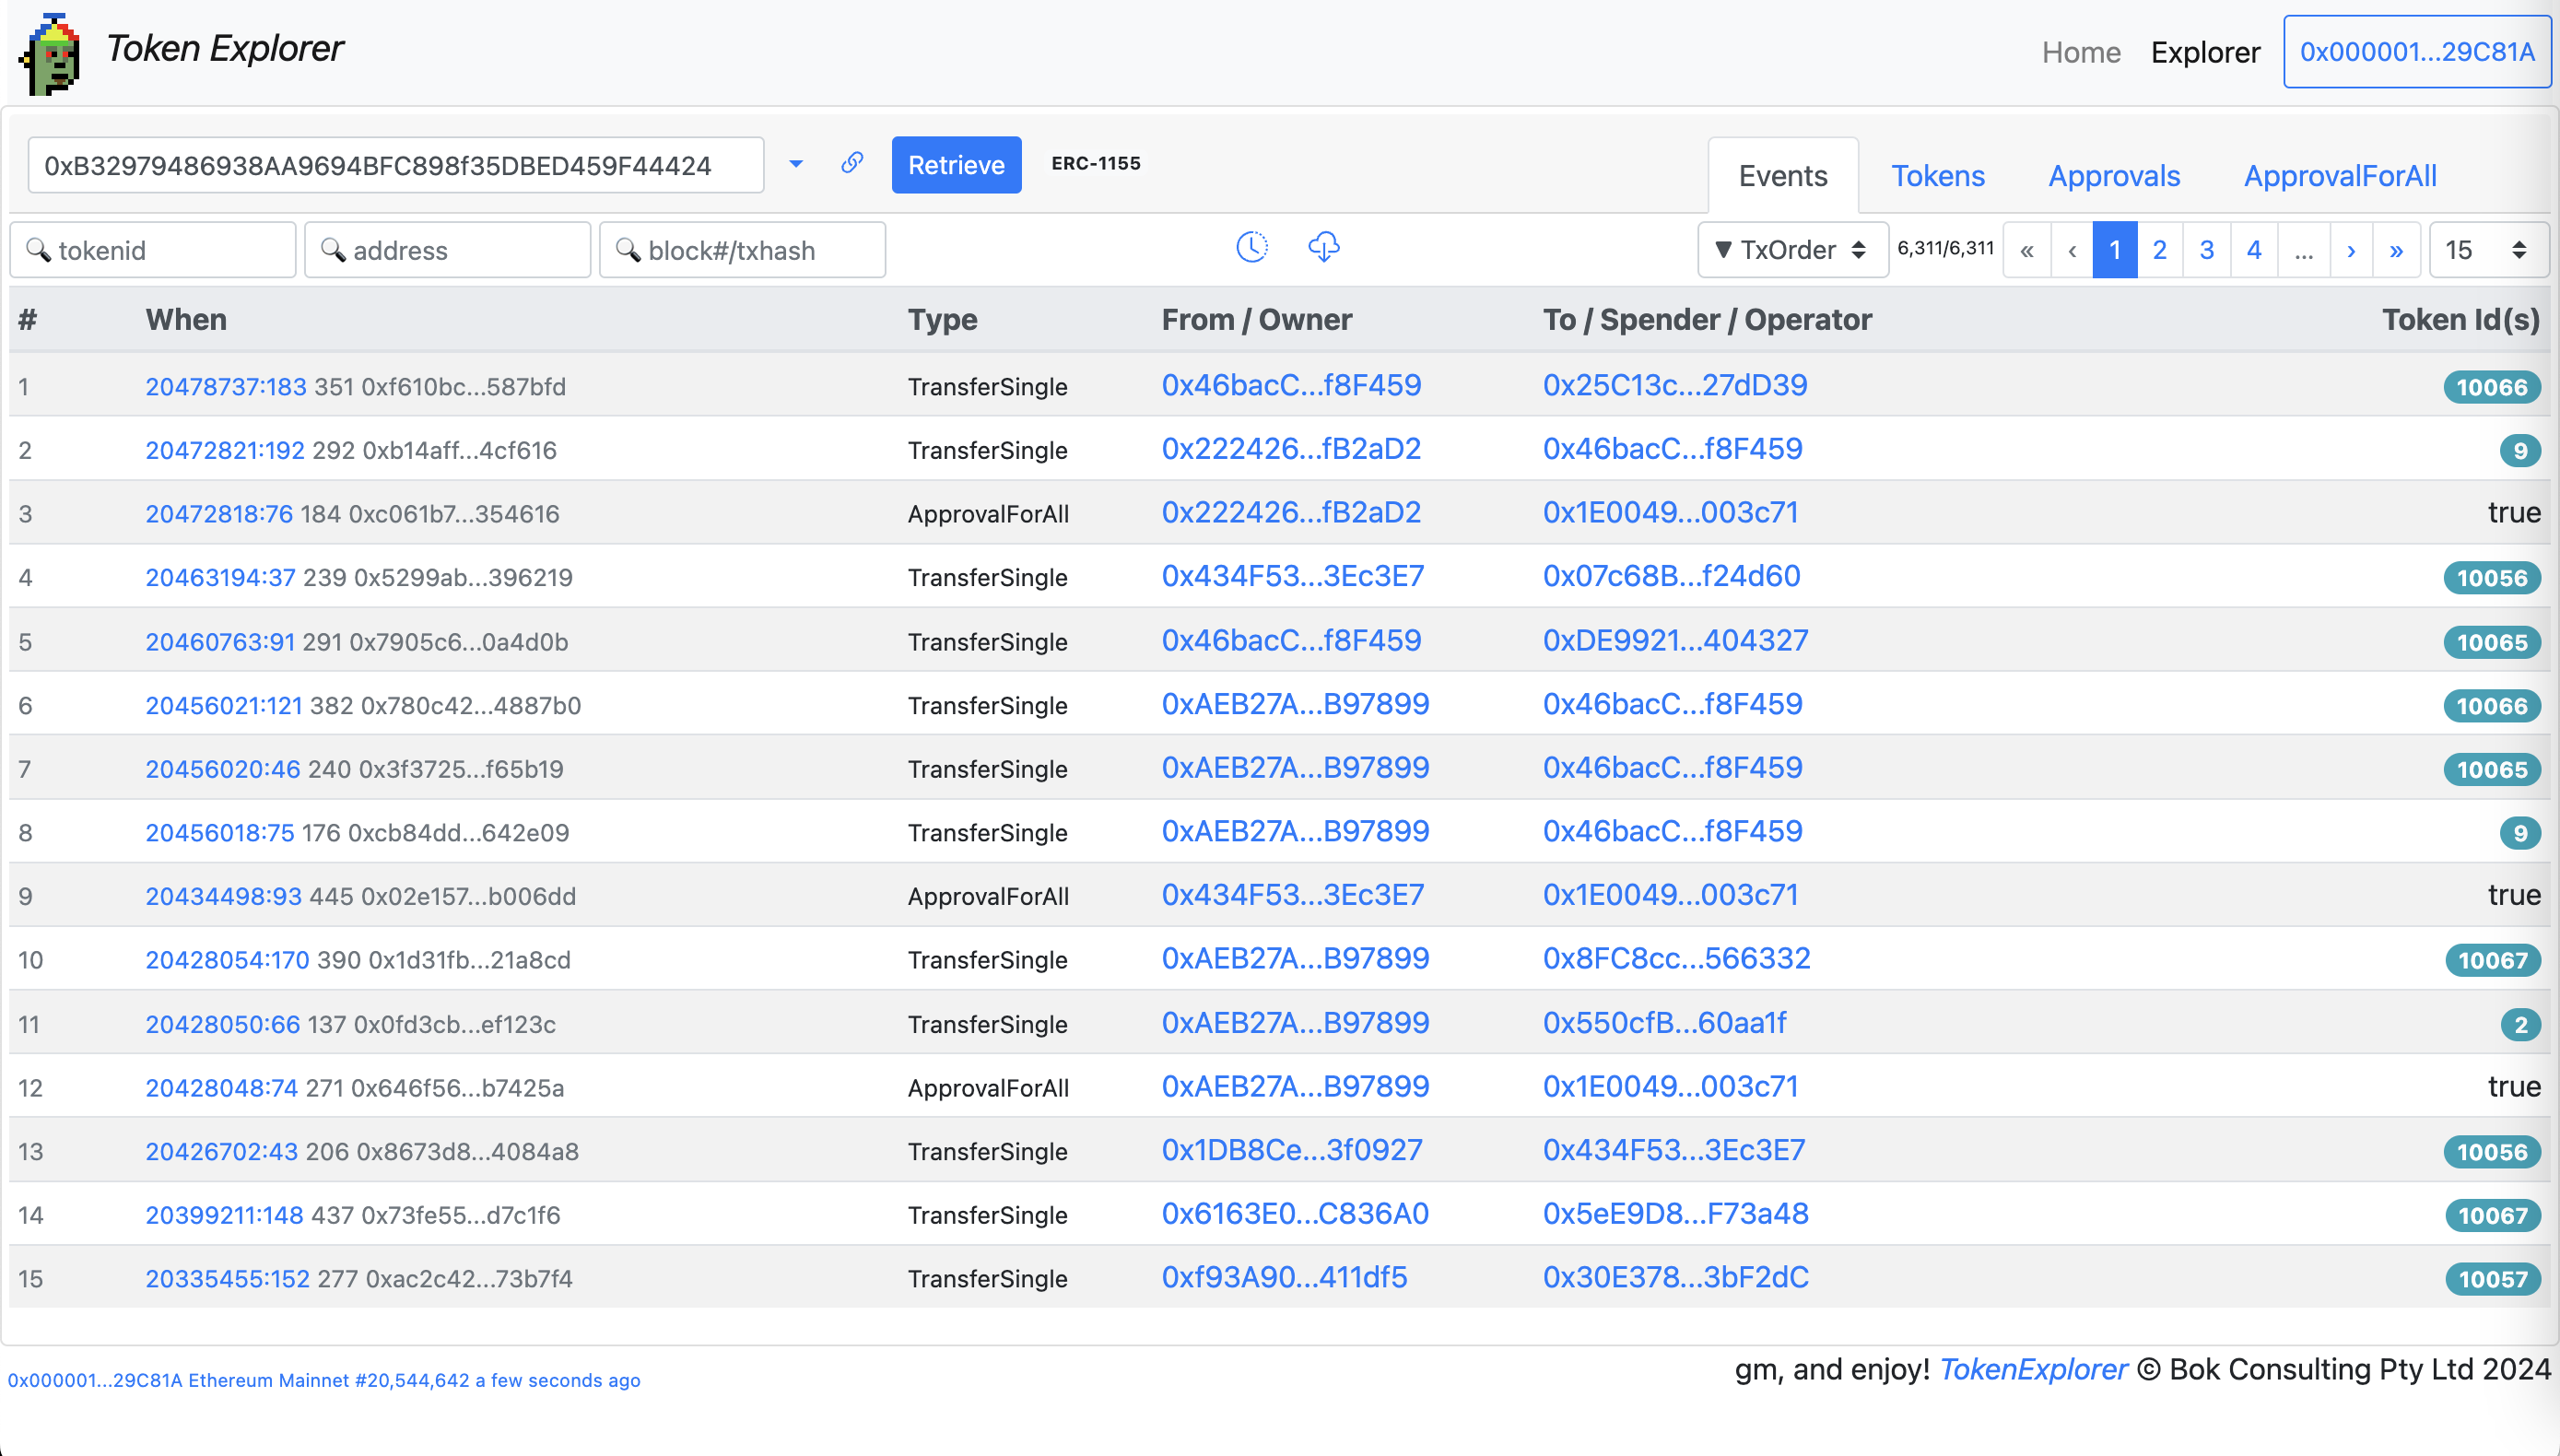Open the TxOrder sort dropdown
This screenshot has height=1456, width=2560.
click(1792, 250)
